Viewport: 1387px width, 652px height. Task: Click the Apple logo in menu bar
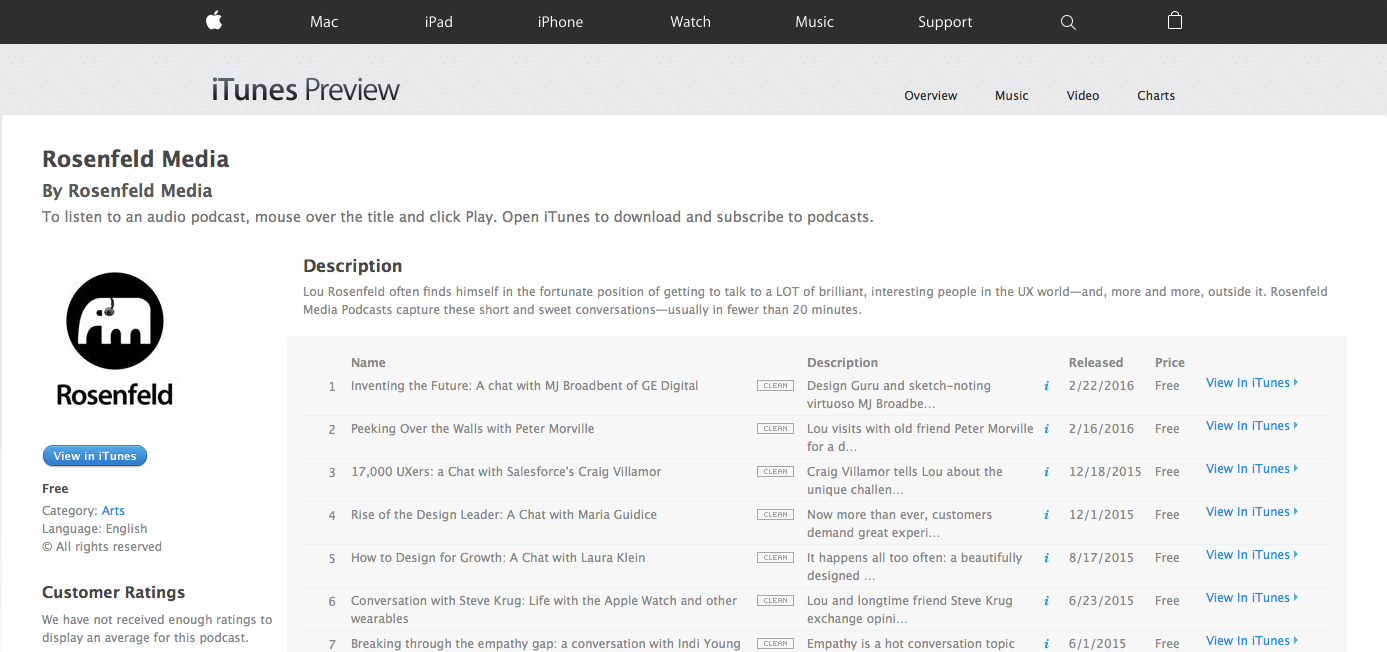pyautogui.click(x=213, y=21)
